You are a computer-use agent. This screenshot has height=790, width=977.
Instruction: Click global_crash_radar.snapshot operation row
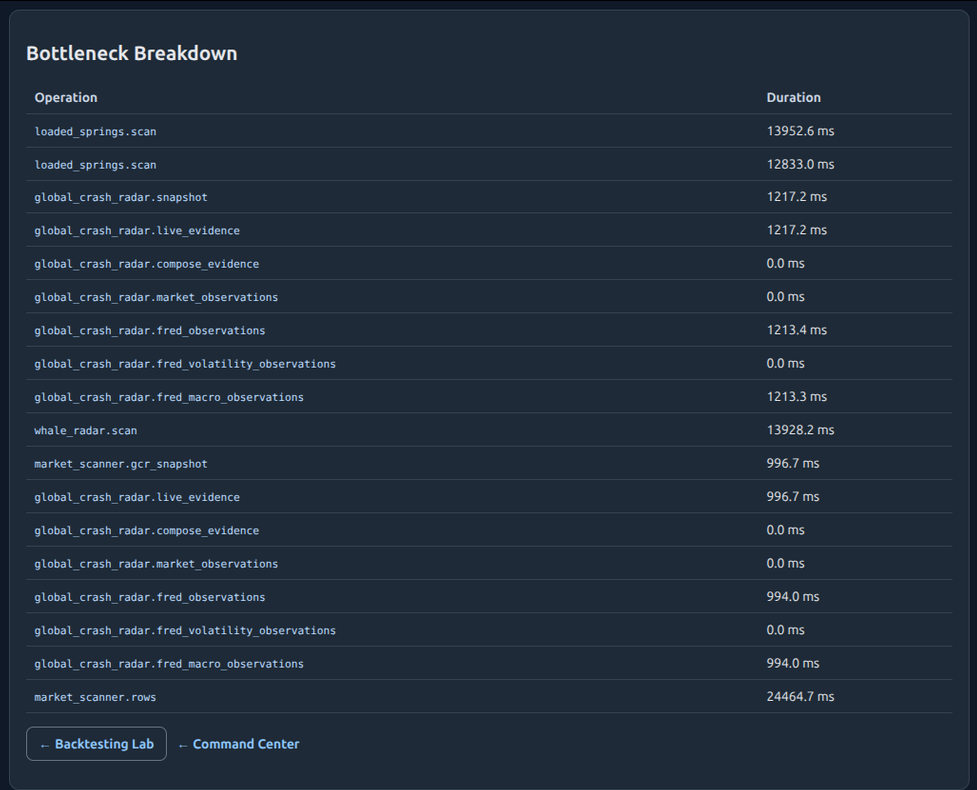(x=489, y=197)
